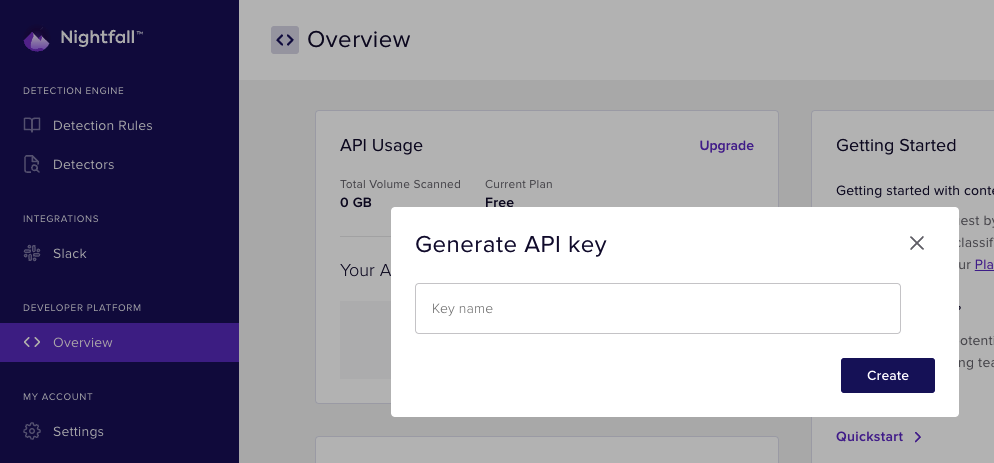Open the Quickstart link

[869, 436]
